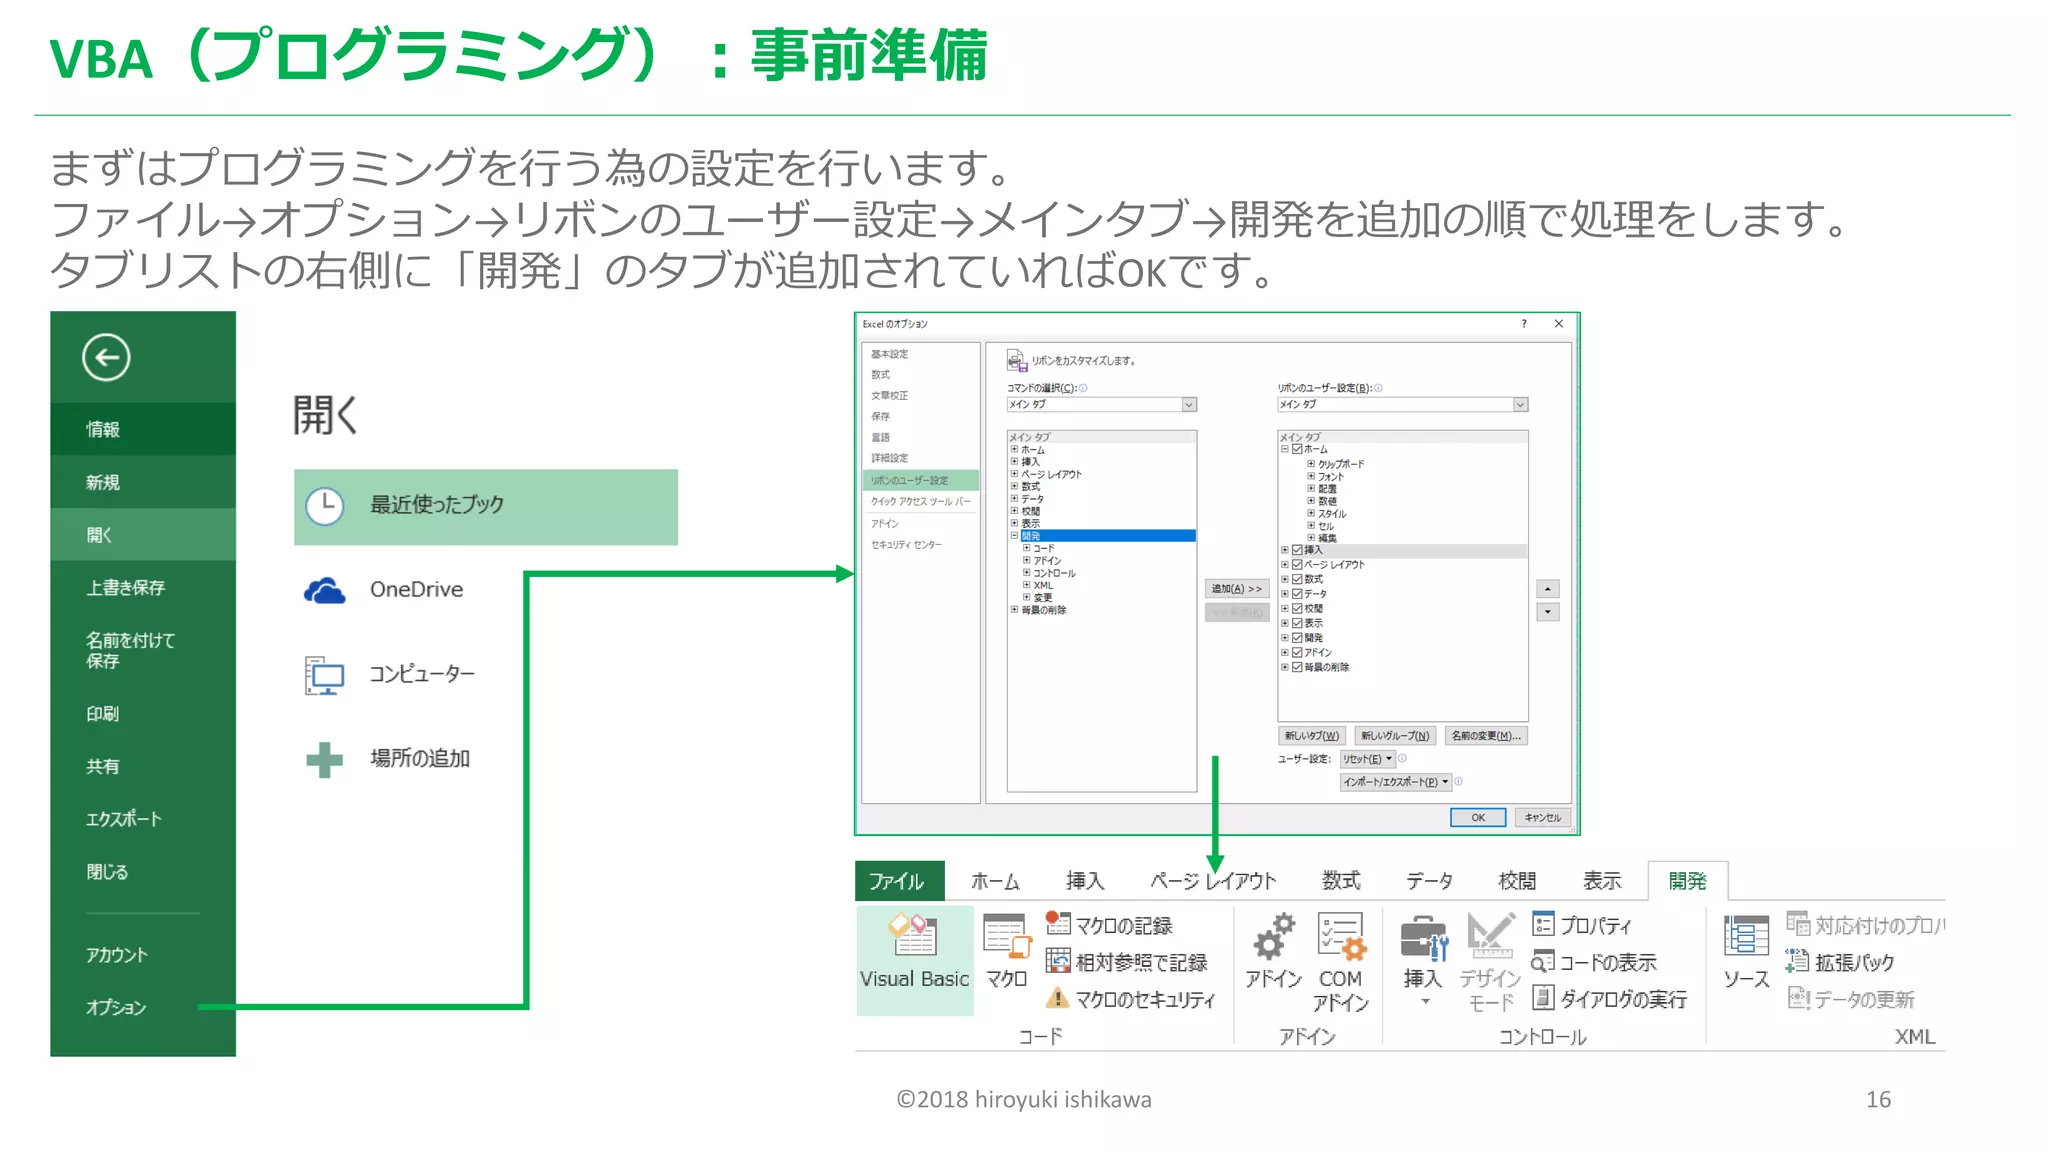Click 新しいタブ(W) button
The width and height of the screenshot is (2048, 1152).
point(1311,736)
